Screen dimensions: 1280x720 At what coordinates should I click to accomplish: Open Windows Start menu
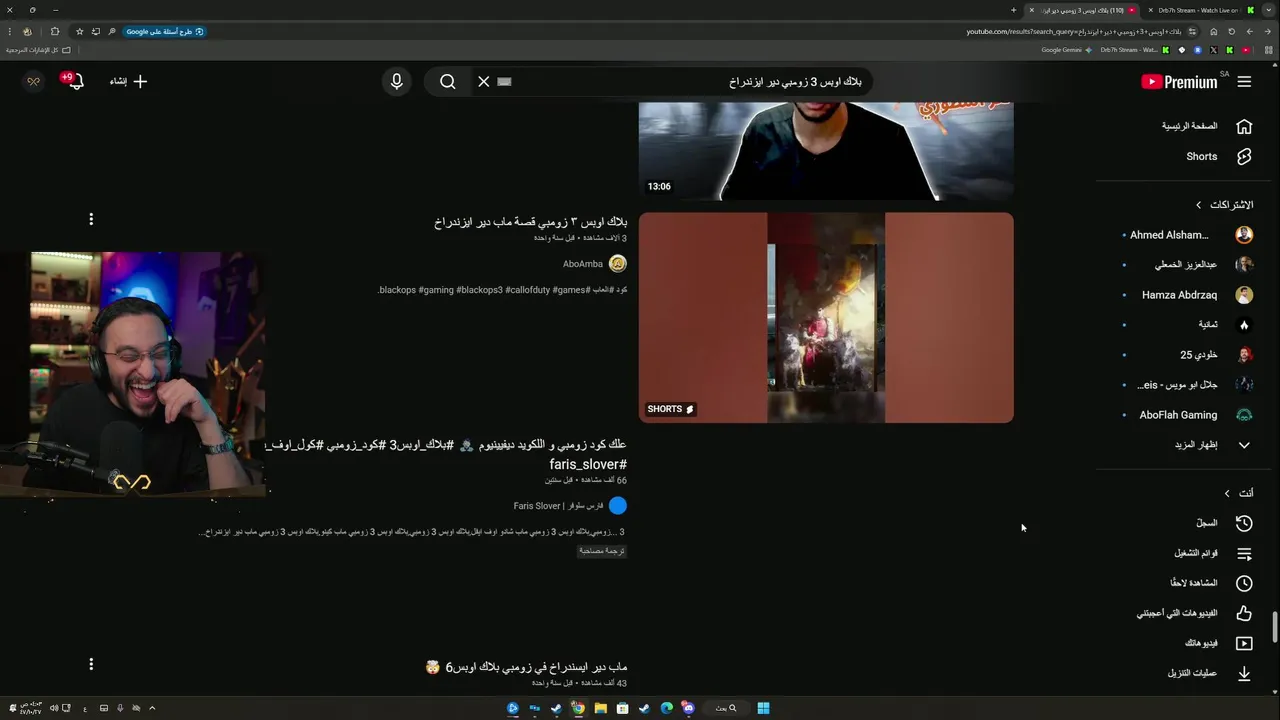(763, 708)
